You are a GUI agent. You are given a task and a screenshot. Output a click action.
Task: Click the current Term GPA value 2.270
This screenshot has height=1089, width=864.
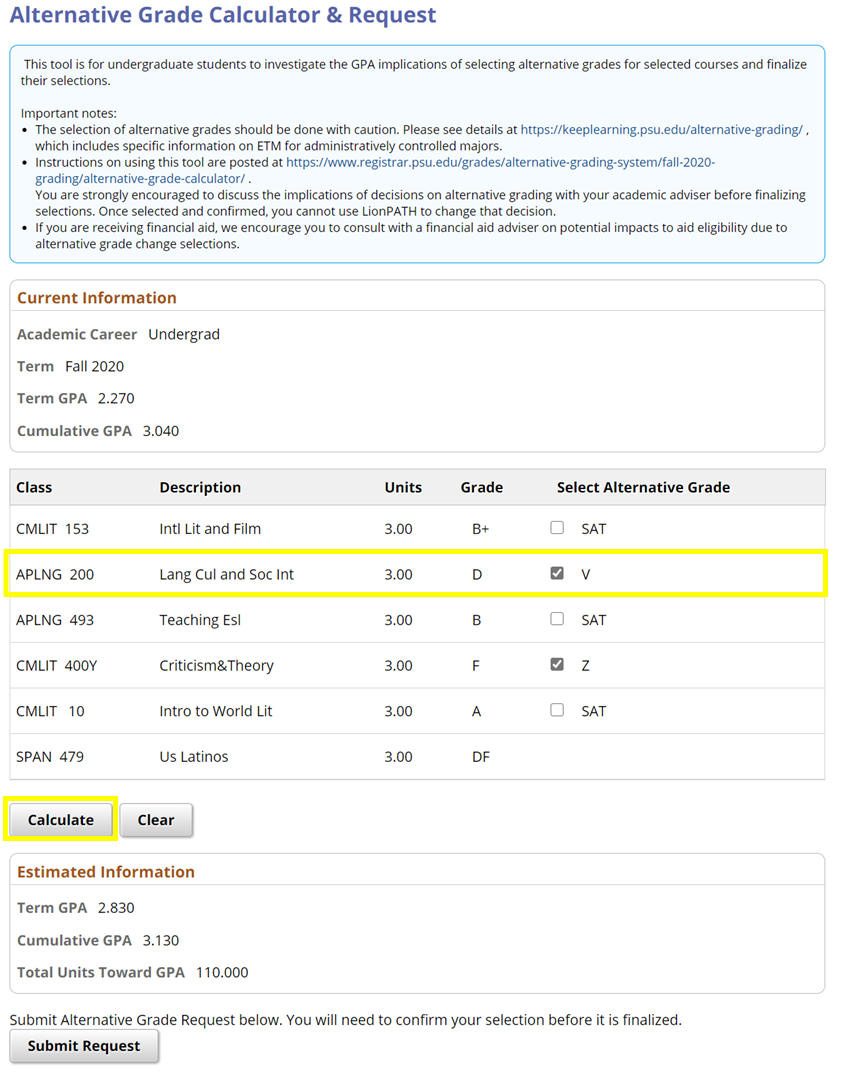click(116, 399)
